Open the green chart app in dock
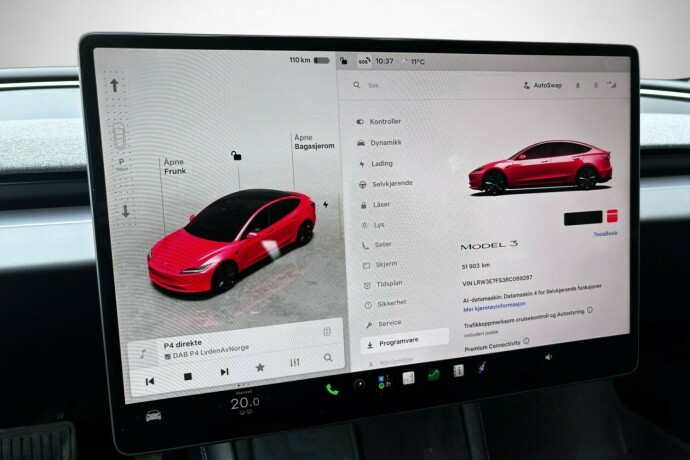The width and height of the screenshot is (690, 460). pos(434,375)
